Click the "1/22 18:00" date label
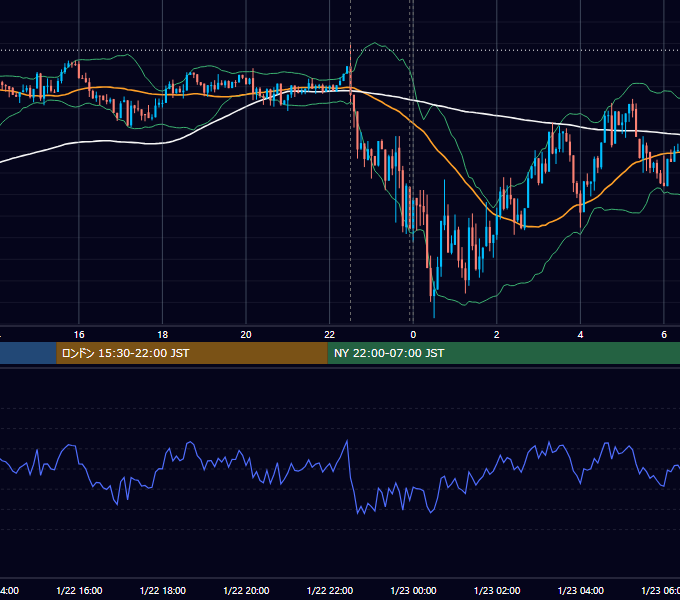Screen dimensions: 680x600 [163, 590]
